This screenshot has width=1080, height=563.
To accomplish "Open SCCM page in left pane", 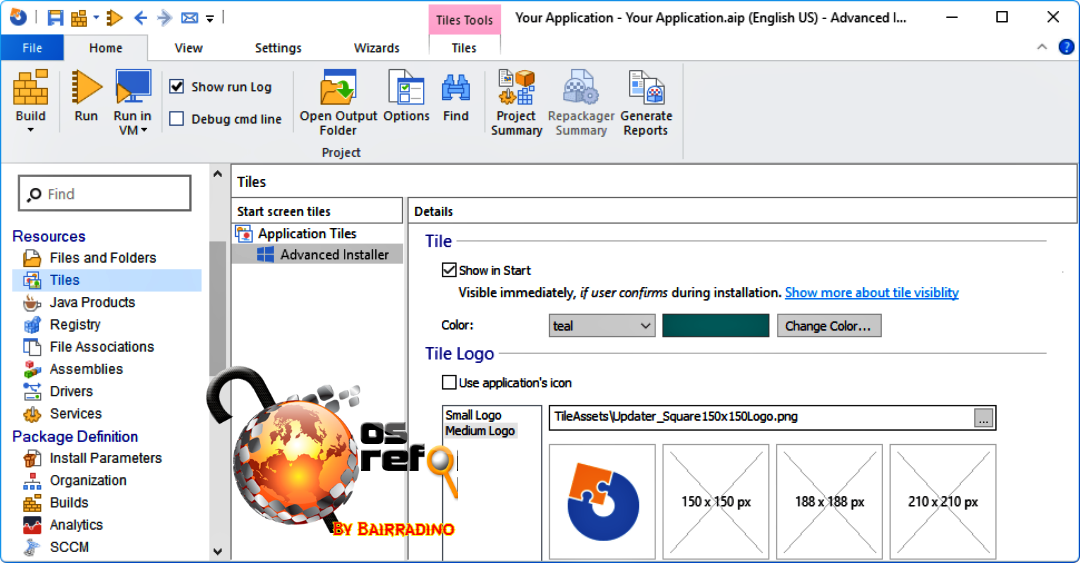I will (69, 547).
